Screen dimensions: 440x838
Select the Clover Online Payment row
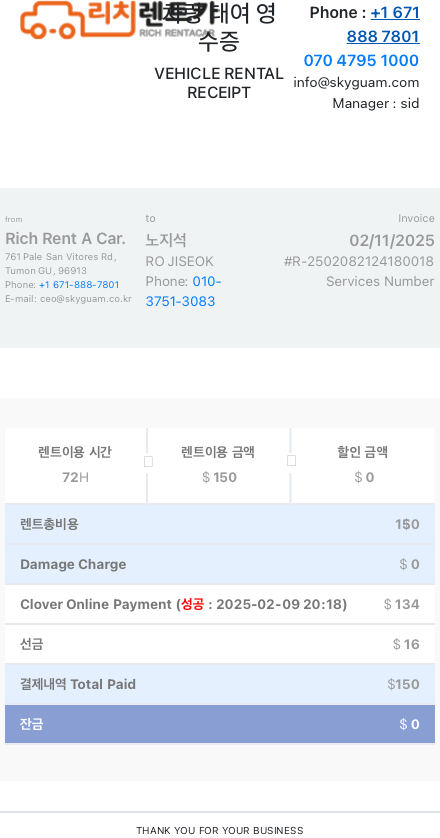coord(220,604)
